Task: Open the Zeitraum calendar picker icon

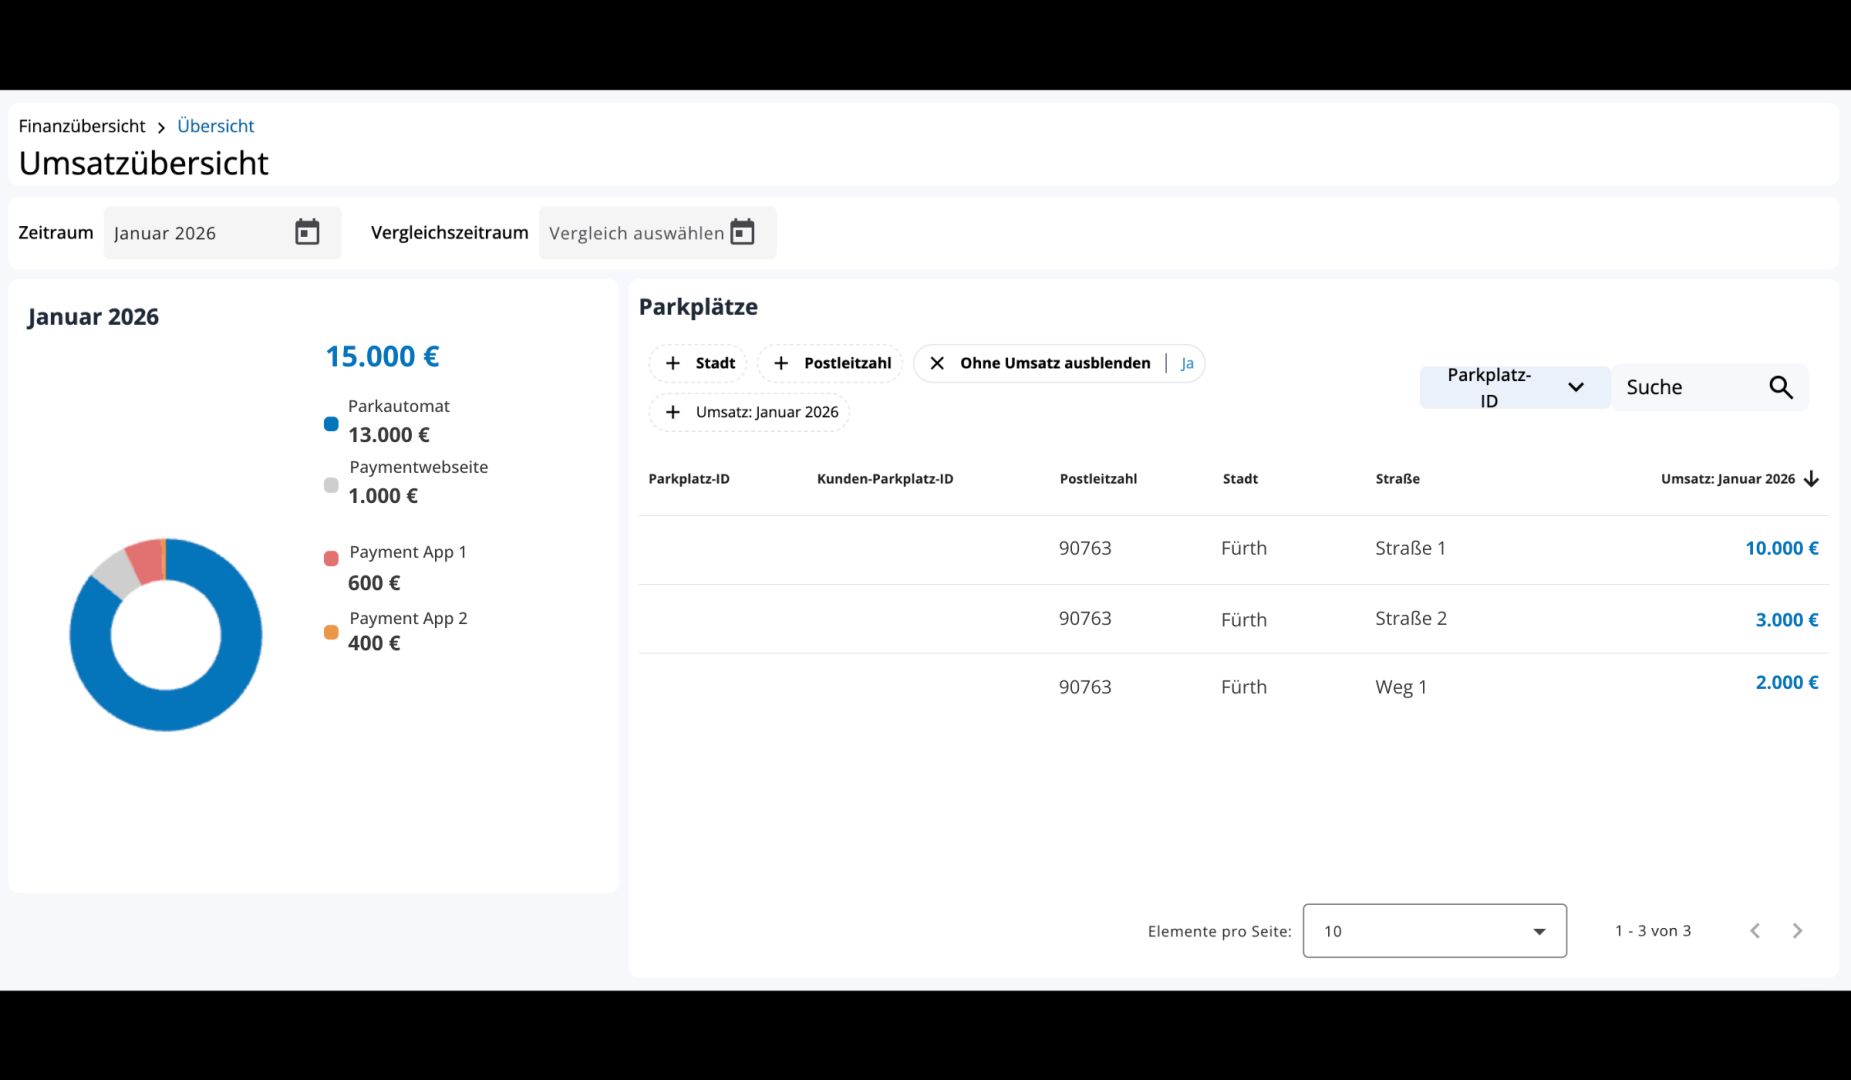Action: [307, 232]
